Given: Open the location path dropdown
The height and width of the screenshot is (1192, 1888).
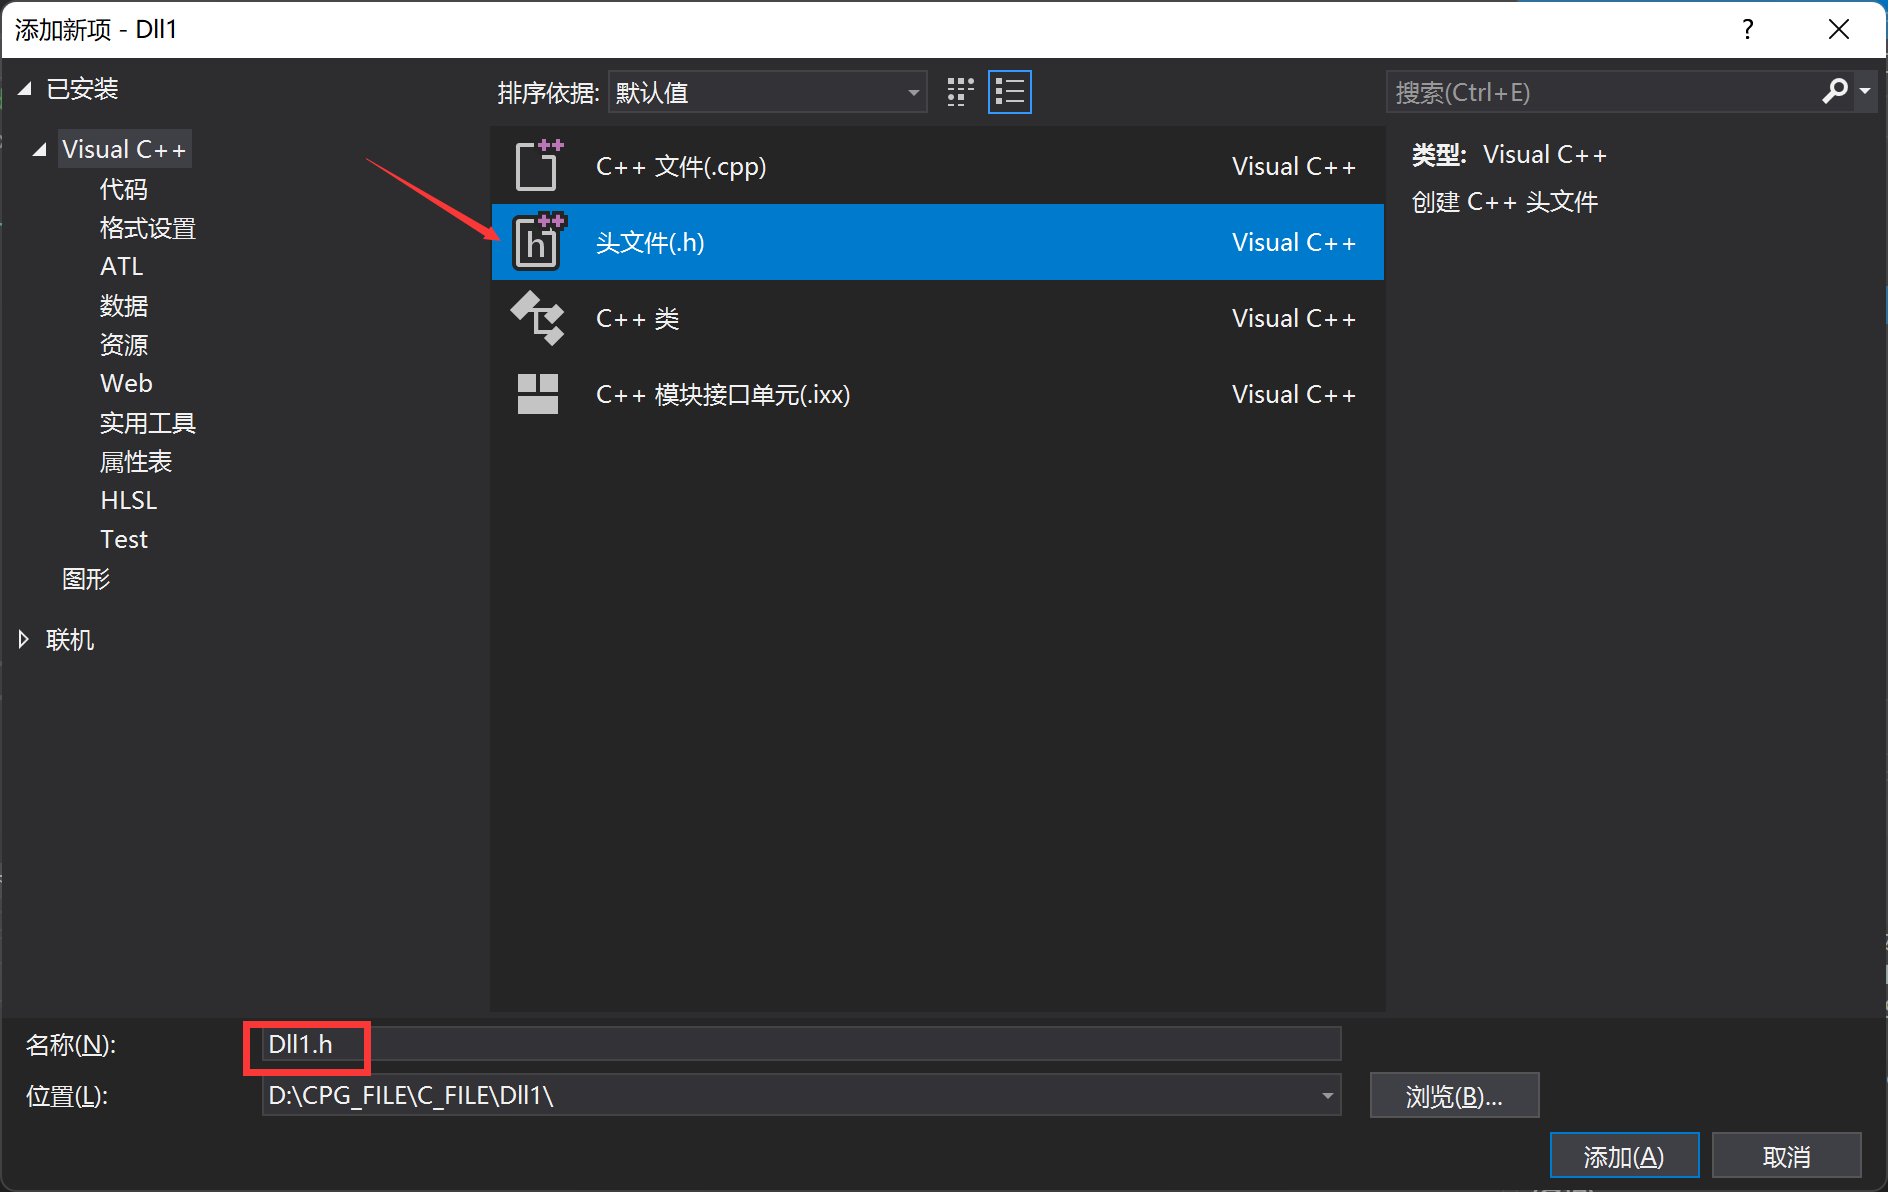Looking at the screenshot, I should (1327, 1095).
